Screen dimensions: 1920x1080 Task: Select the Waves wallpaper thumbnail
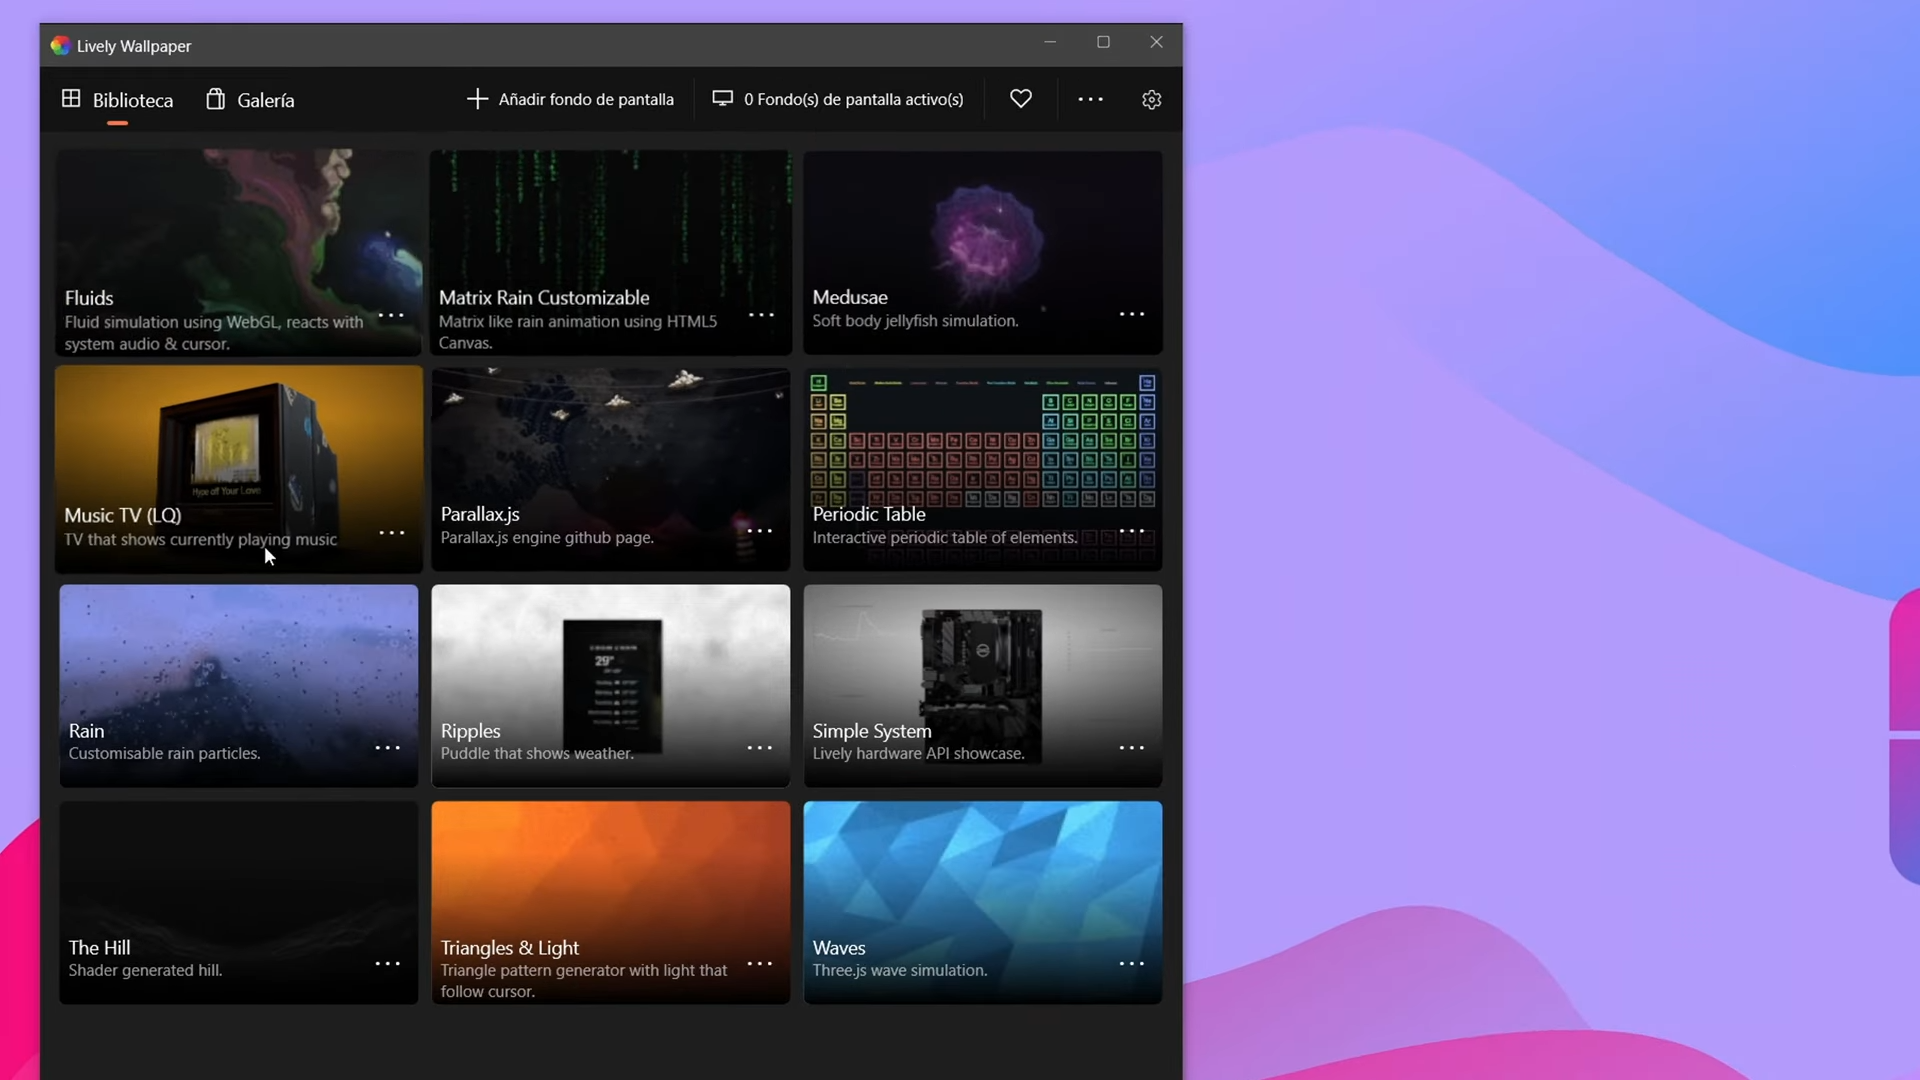tap(982, 870)
